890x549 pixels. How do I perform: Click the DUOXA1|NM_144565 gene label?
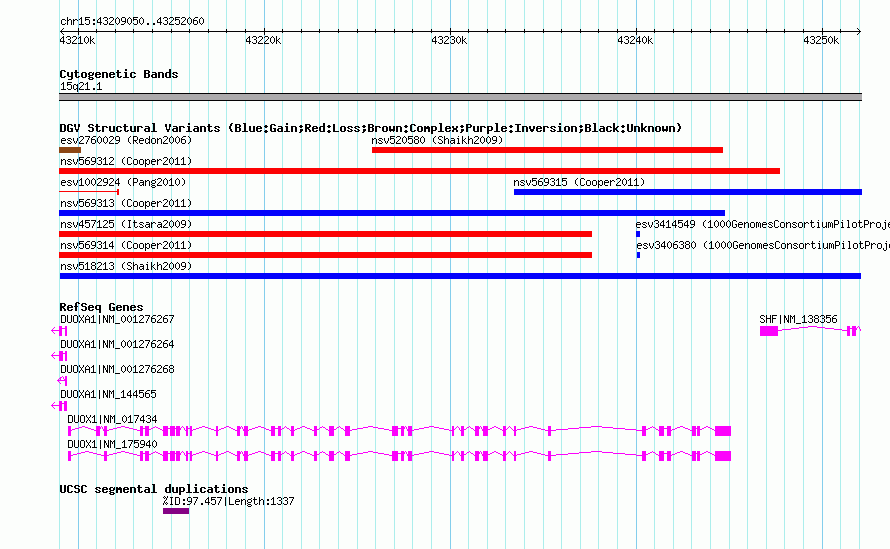(x=108, y=394)
